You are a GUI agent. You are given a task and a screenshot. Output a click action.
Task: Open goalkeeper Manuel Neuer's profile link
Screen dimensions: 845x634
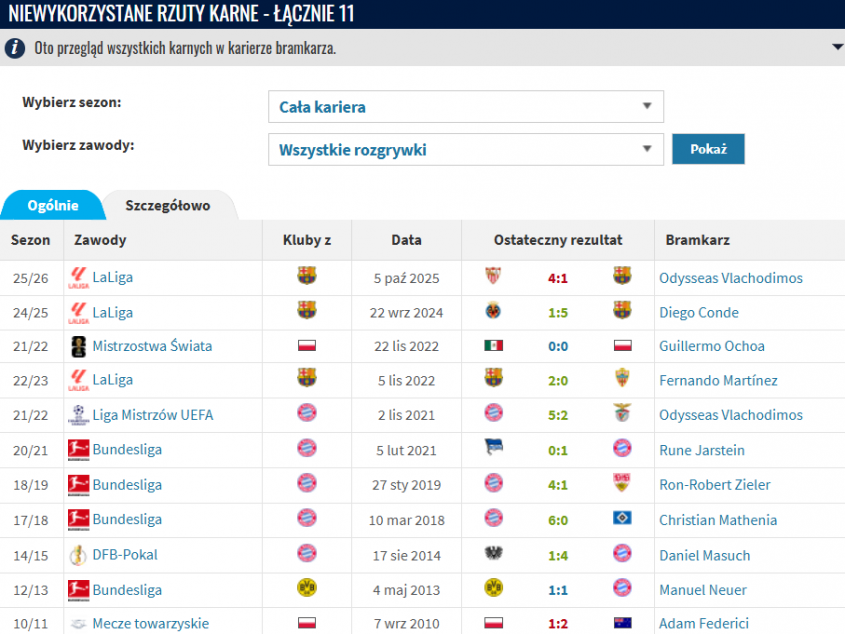click(702, 590)
